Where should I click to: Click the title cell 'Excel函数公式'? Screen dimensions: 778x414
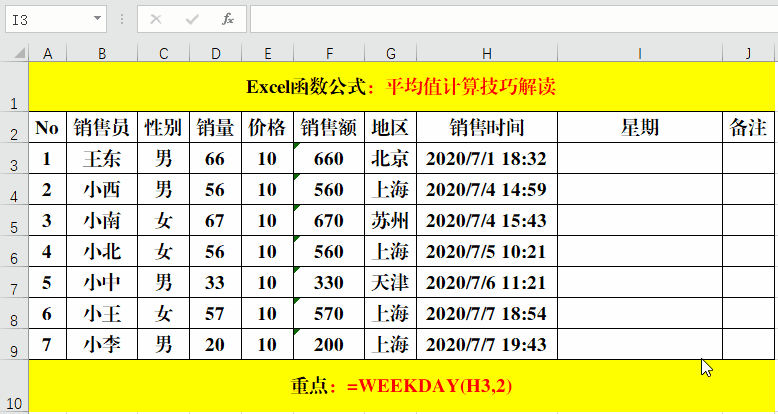coord(401,87)
